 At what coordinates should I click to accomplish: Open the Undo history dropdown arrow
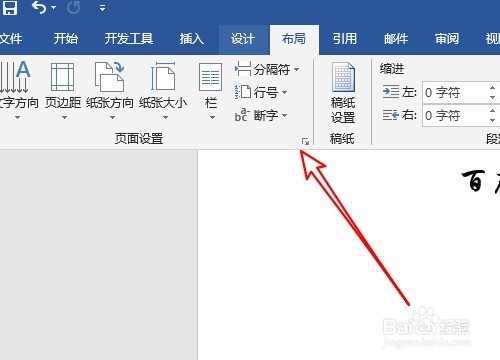pyautogui.click(x=53, y=8)
